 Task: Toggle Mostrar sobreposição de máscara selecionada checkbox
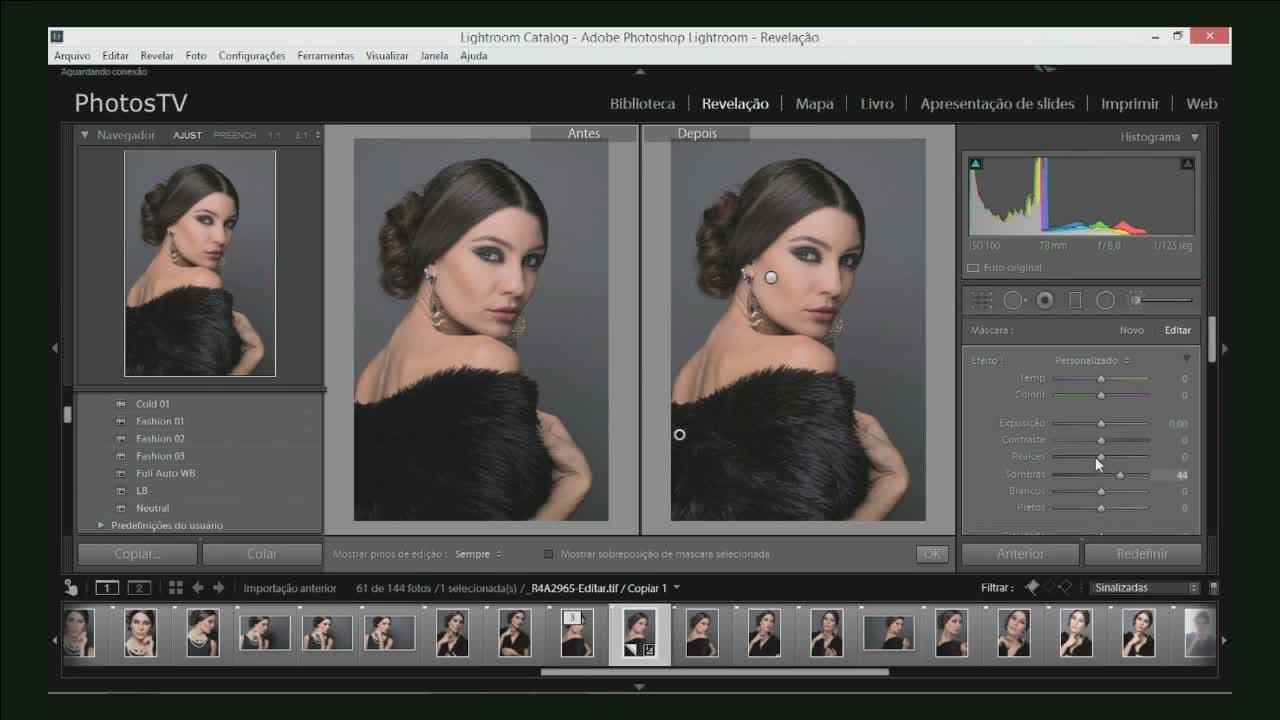(x=548, y=554)
